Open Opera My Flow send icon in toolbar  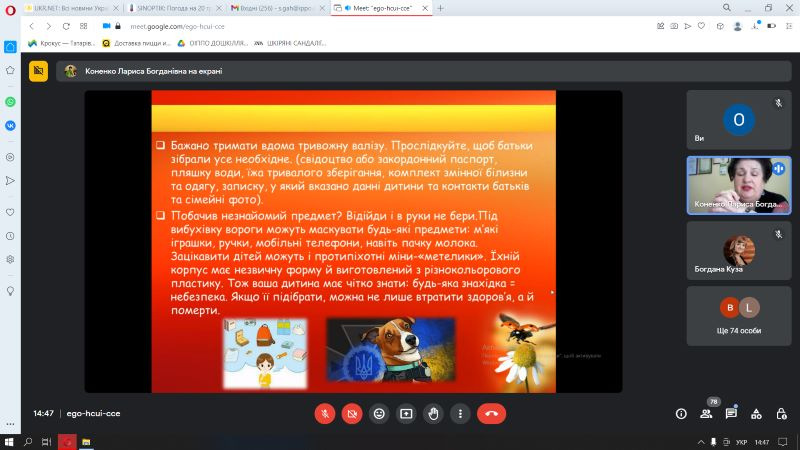[688, 26]
